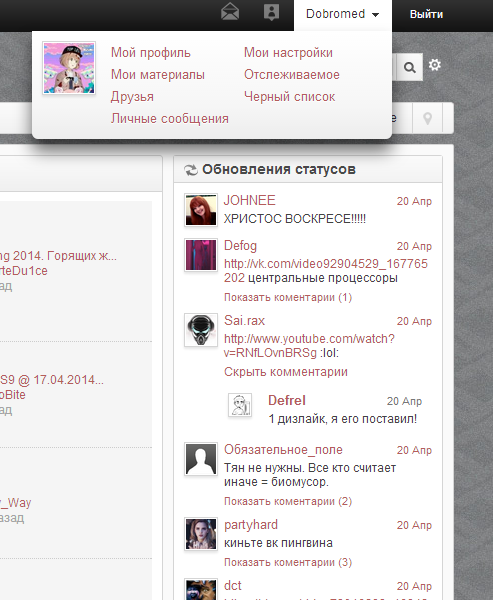
Task: Show comments (3) under partyhard's status
Action: (x=288, y=562)
